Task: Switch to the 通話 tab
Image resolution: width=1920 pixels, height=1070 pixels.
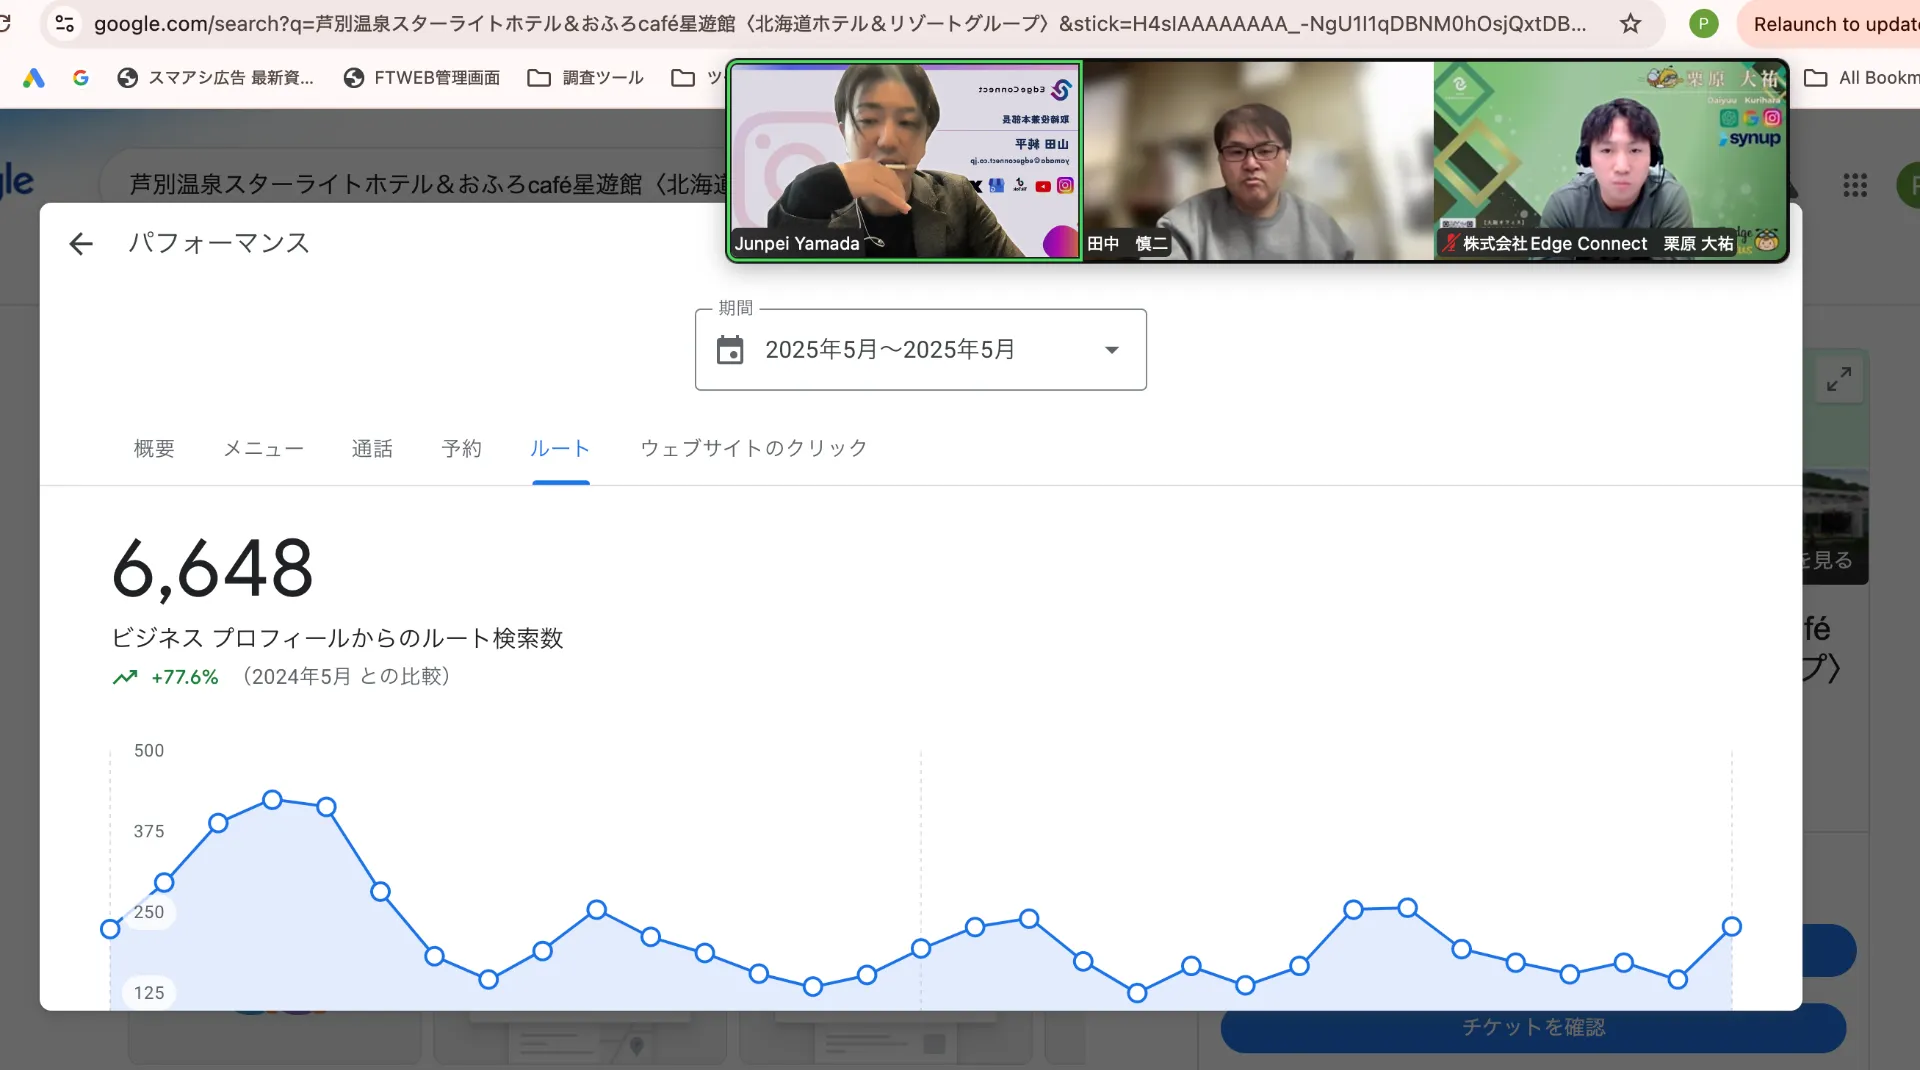Action: point(372,449)
